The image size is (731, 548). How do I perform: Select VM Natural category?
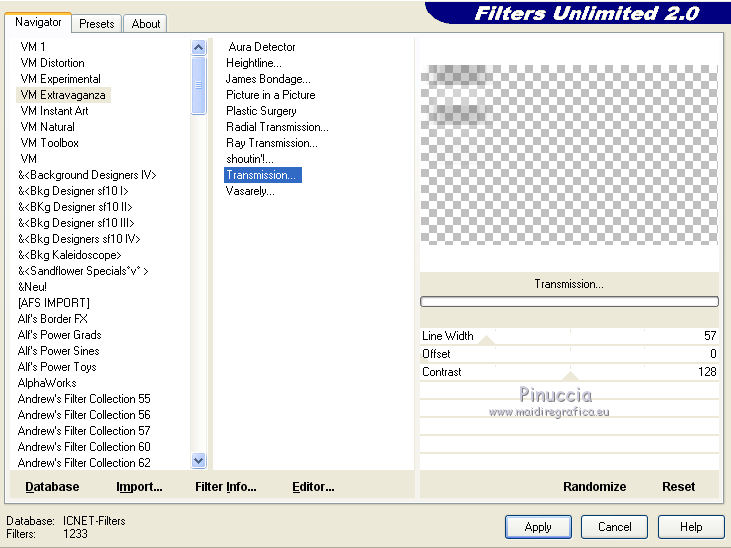[48, 126]
